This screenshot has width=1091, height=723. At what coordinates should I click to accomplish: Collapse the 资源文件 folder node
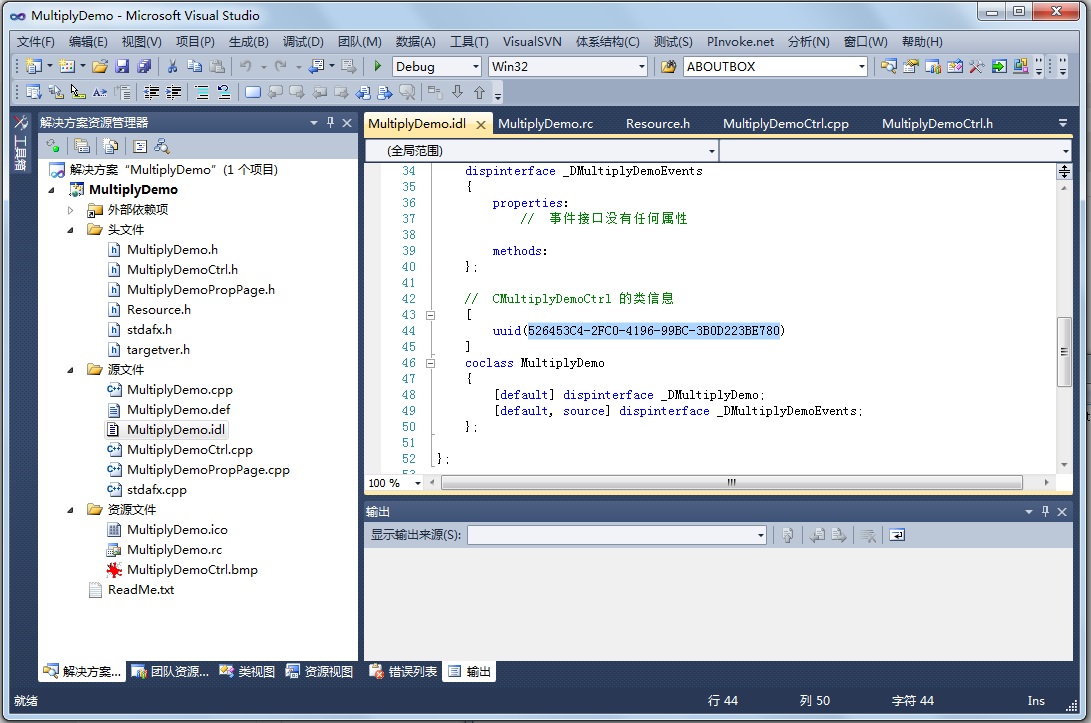(x=70, y=509)
